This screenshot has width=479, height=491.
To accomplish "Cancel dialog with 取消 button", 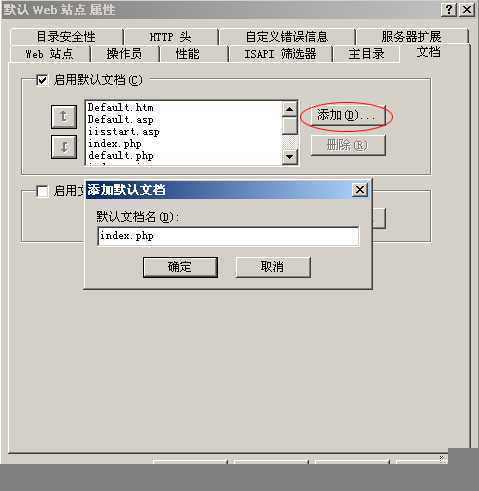I will [x=273, y=267].
